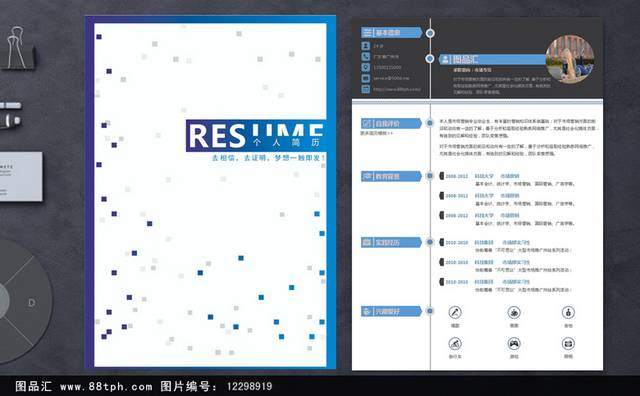Select the 基本信息 section header banner
The height and width of the screenshot is (396, 640).
pos(391,33)
